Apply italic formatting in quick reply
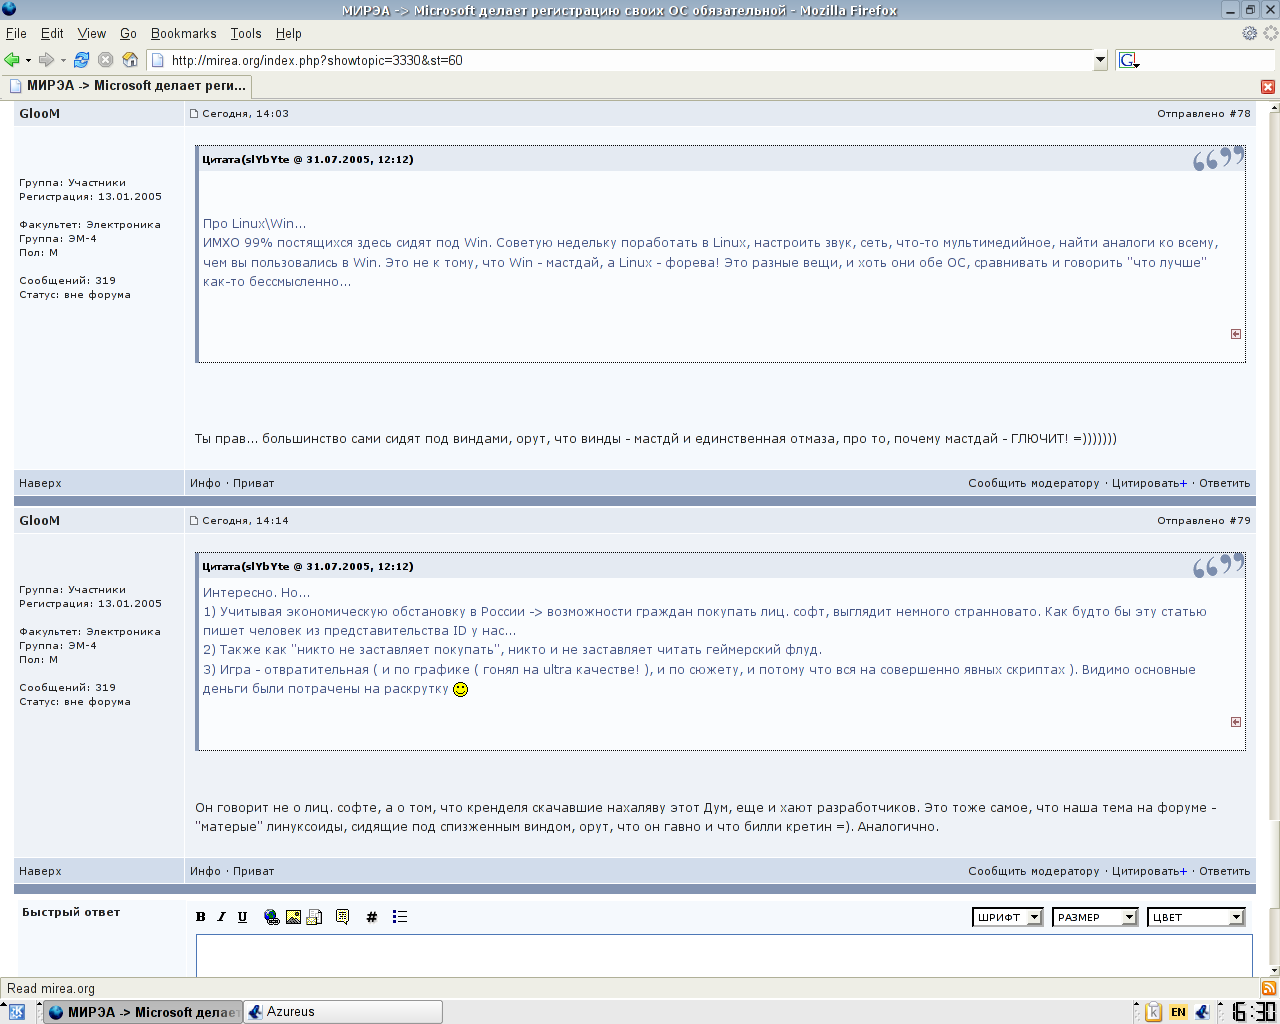 click(221, 916)
